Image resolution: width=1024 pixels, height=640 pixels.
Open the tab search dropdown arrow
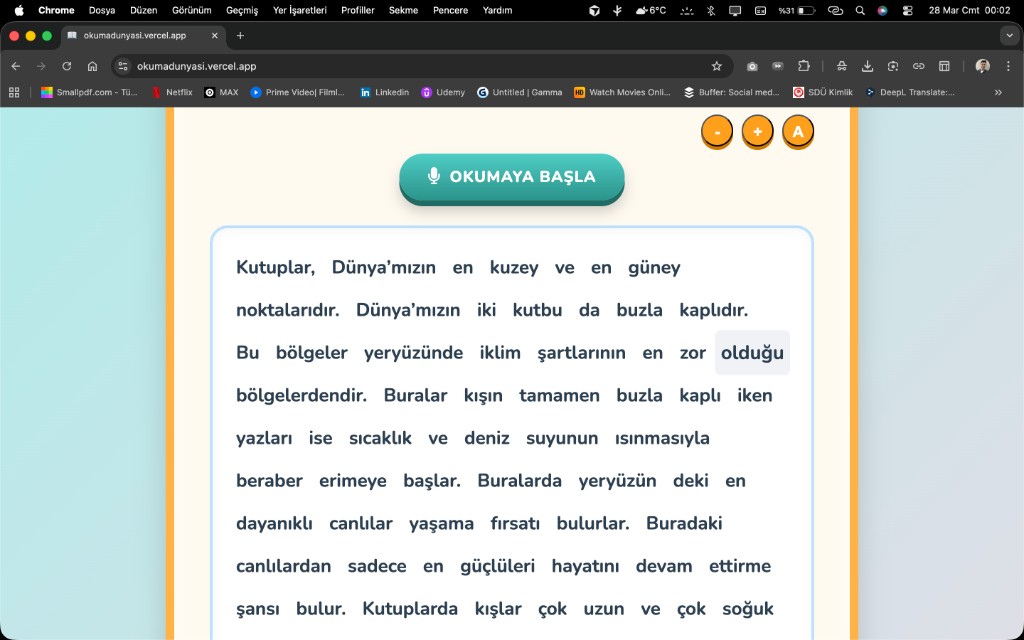[1007, 35]
